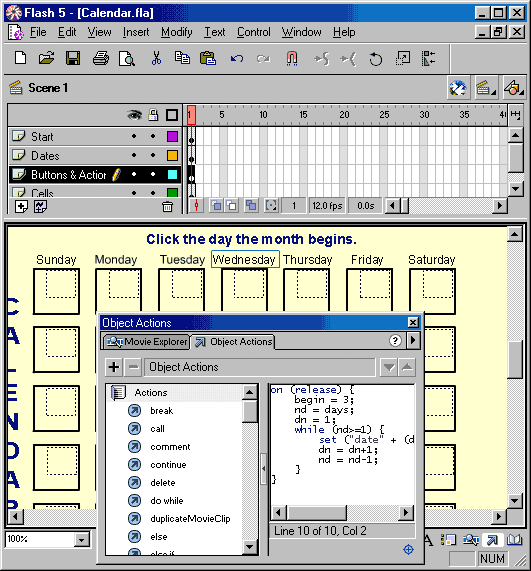Open the zoom percentage dropdown
Viewport: 531px width, 571px height.
(82, 539)
